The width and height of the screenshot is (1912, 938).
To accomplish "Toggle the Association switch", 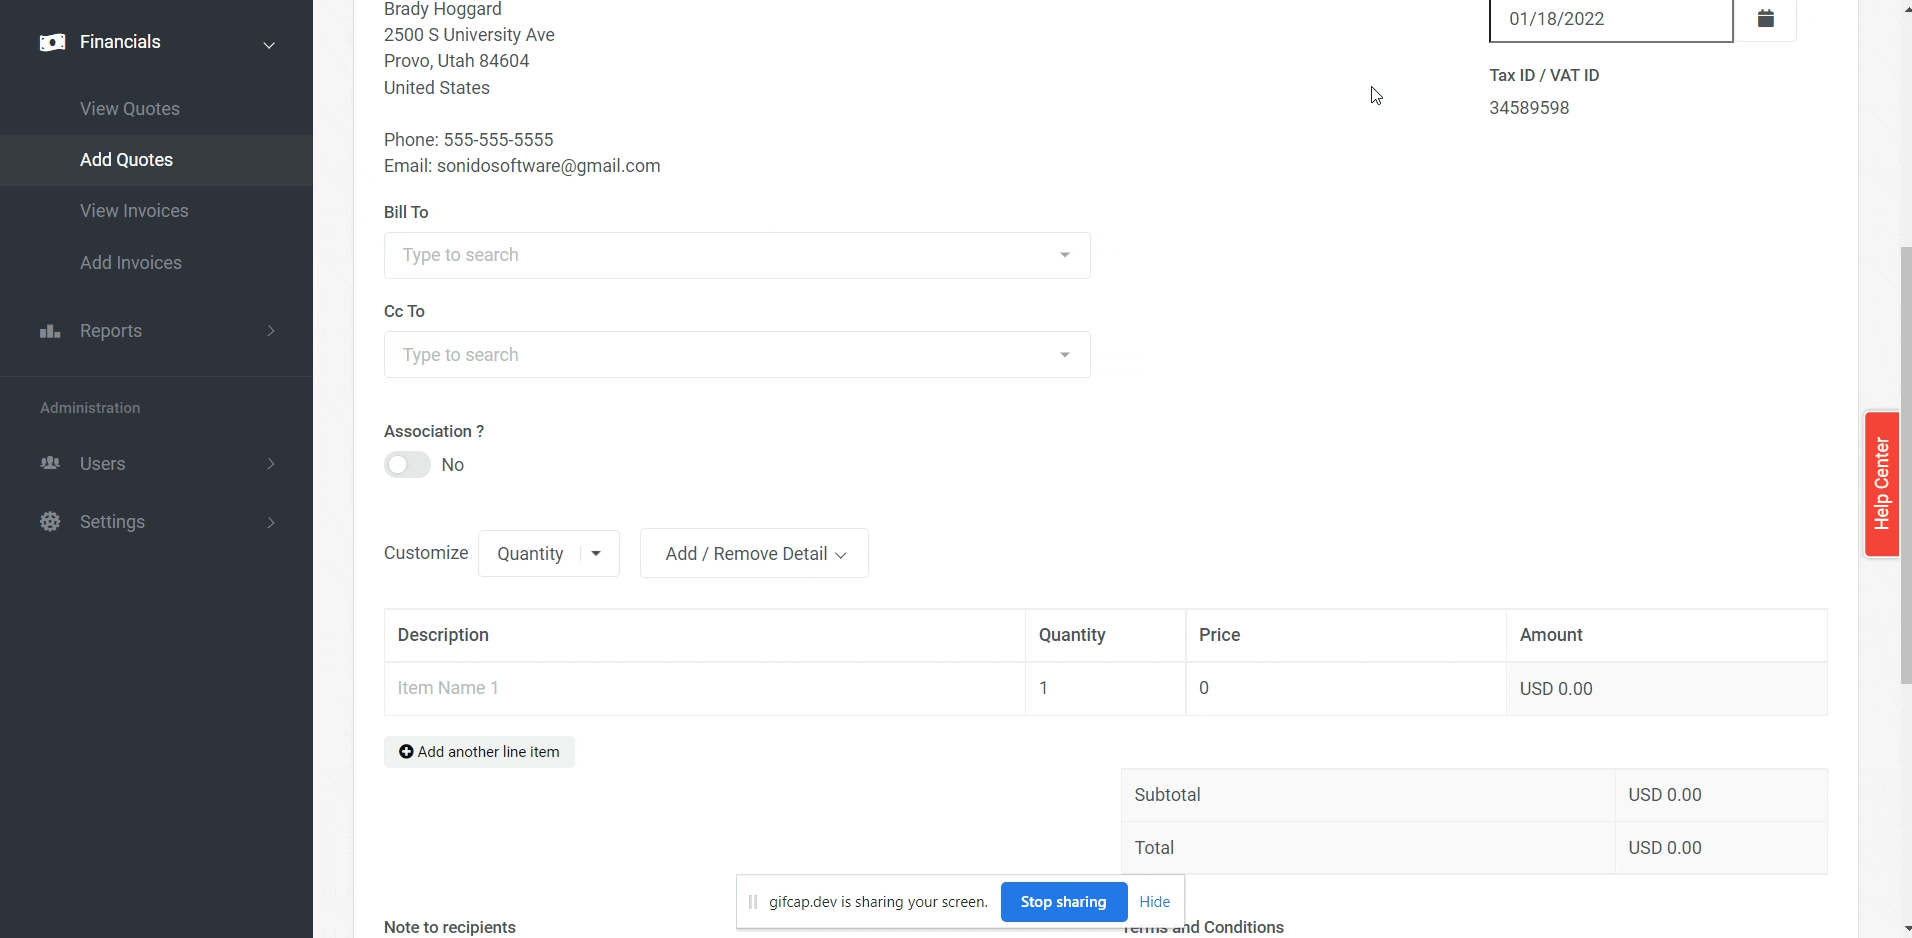I will pos(407,465).
